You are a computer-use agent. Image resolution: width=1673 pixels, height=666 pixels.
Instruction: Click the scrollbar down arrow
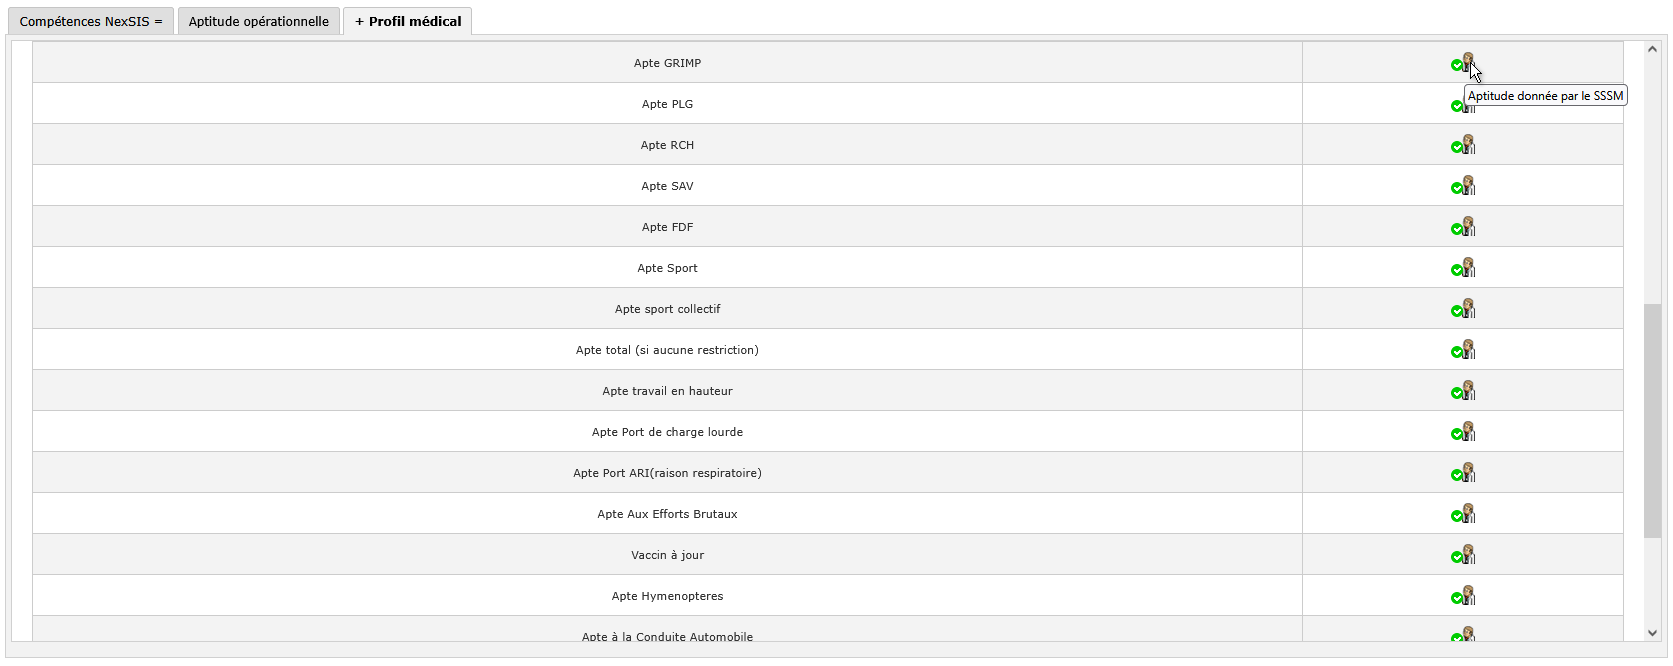[1652, 633]
